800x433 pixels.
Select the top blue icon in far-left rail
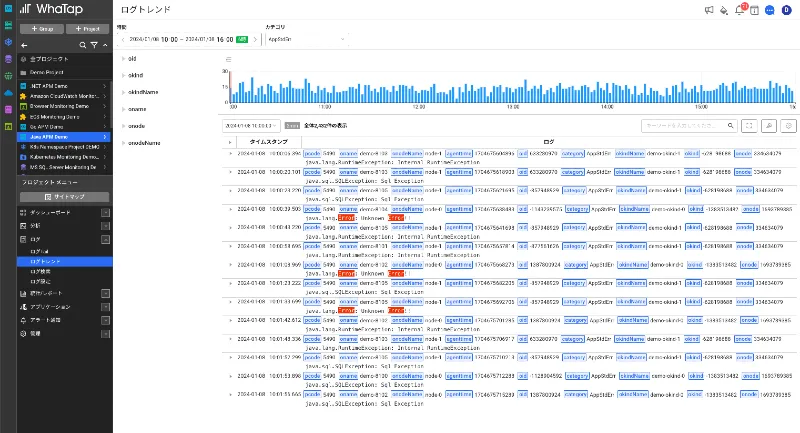[8, 8]
